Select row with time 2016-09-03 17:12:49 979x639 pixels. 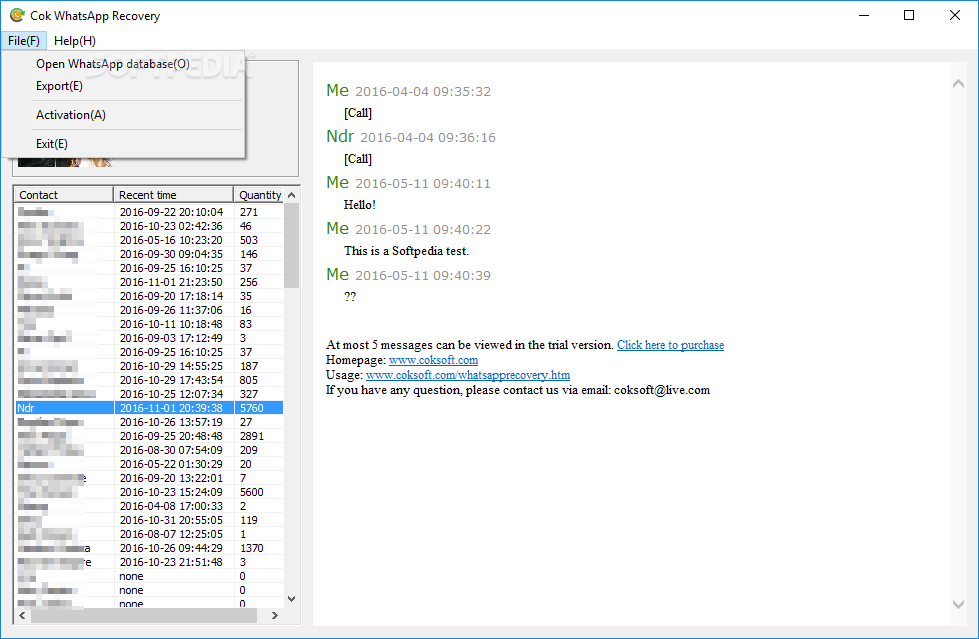149,338
